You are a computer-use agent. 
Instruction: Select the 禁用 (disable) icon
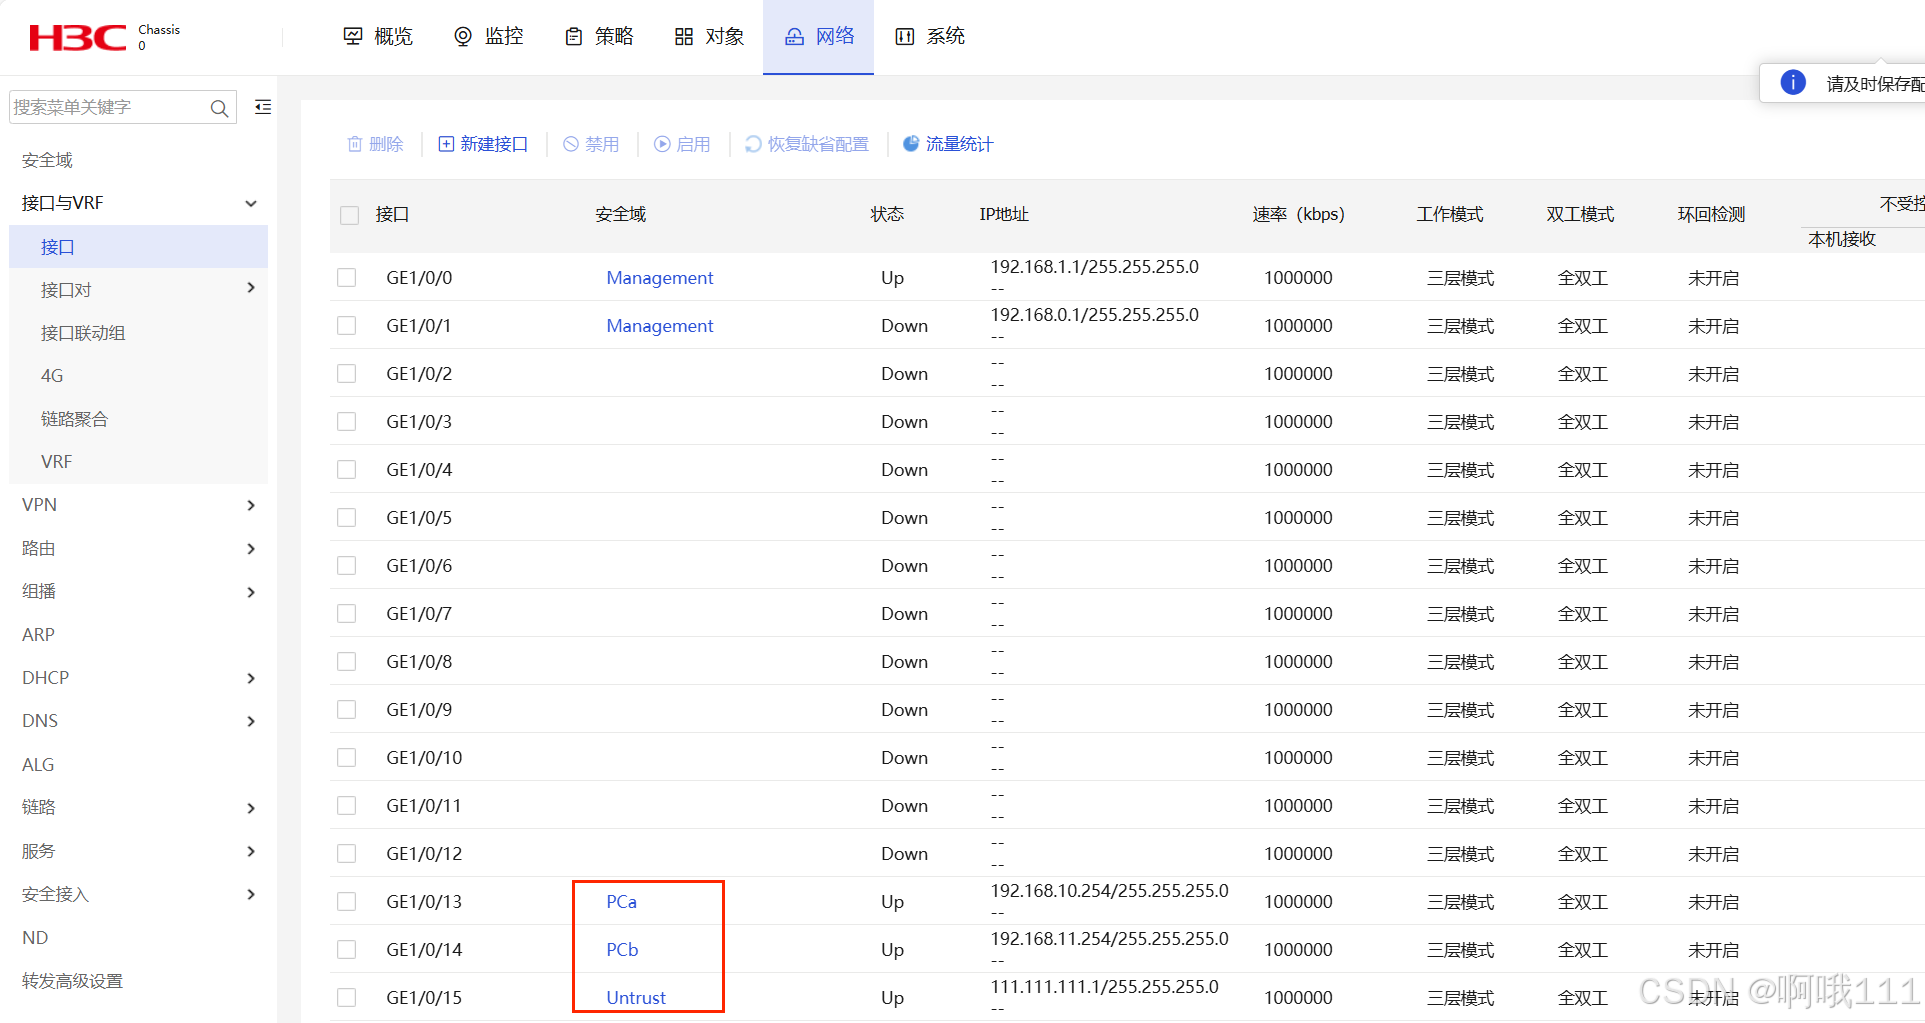click(x=569, y=144)
